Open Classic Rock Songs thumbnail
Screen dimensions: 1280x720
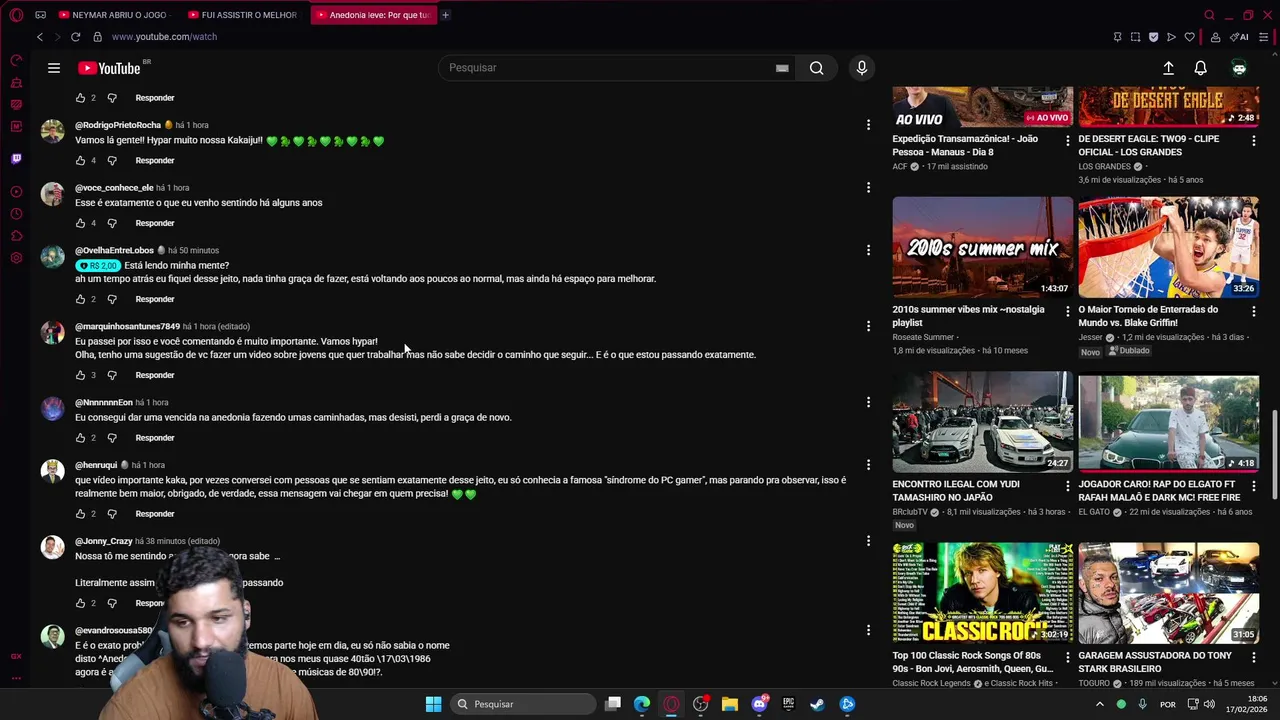coord(982,592)
